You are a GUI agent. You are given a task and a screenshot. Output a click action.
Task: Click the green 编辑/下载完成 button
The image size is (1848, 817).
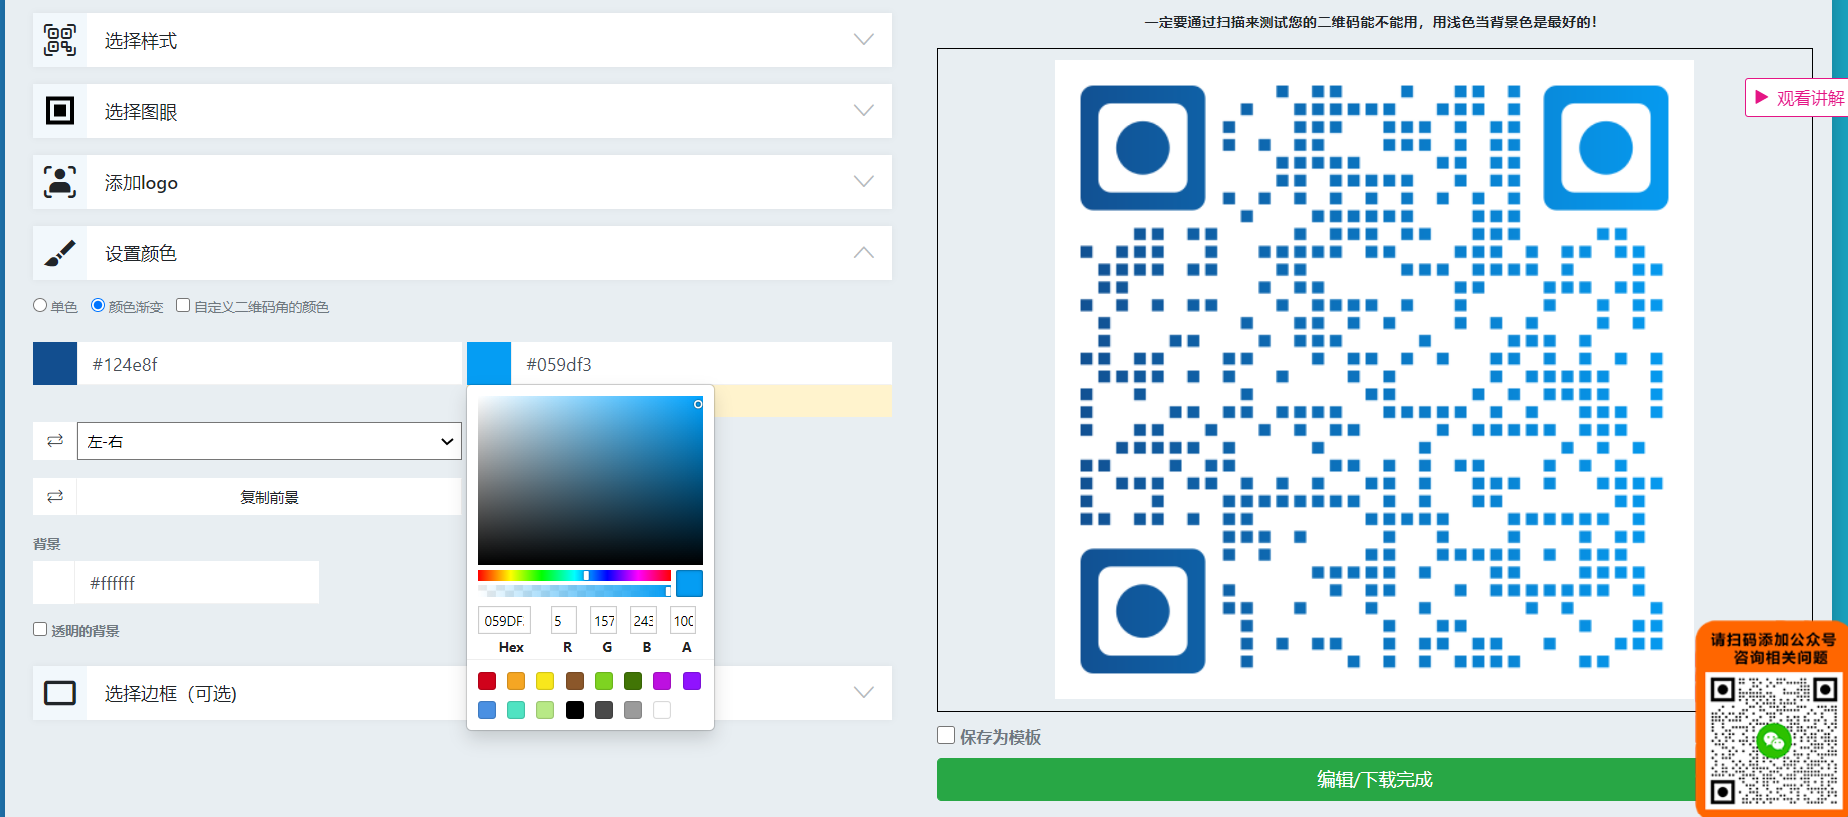(1374, 779)
